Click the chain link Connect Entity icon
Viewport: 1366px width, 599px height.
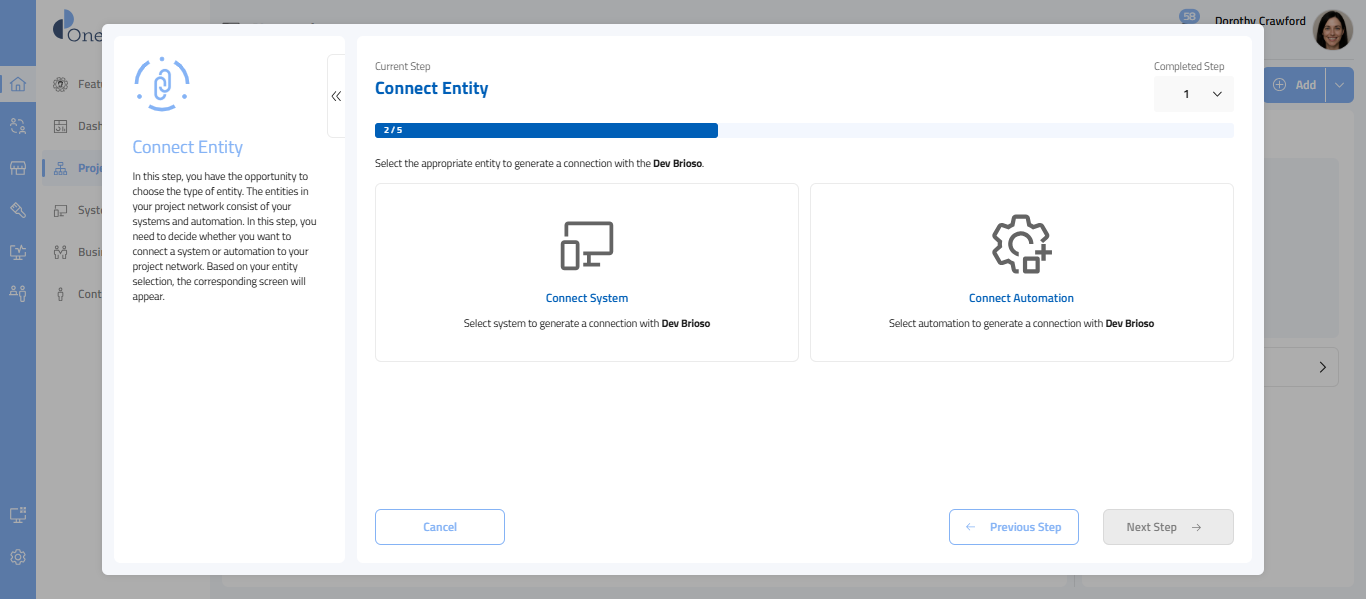162,85
